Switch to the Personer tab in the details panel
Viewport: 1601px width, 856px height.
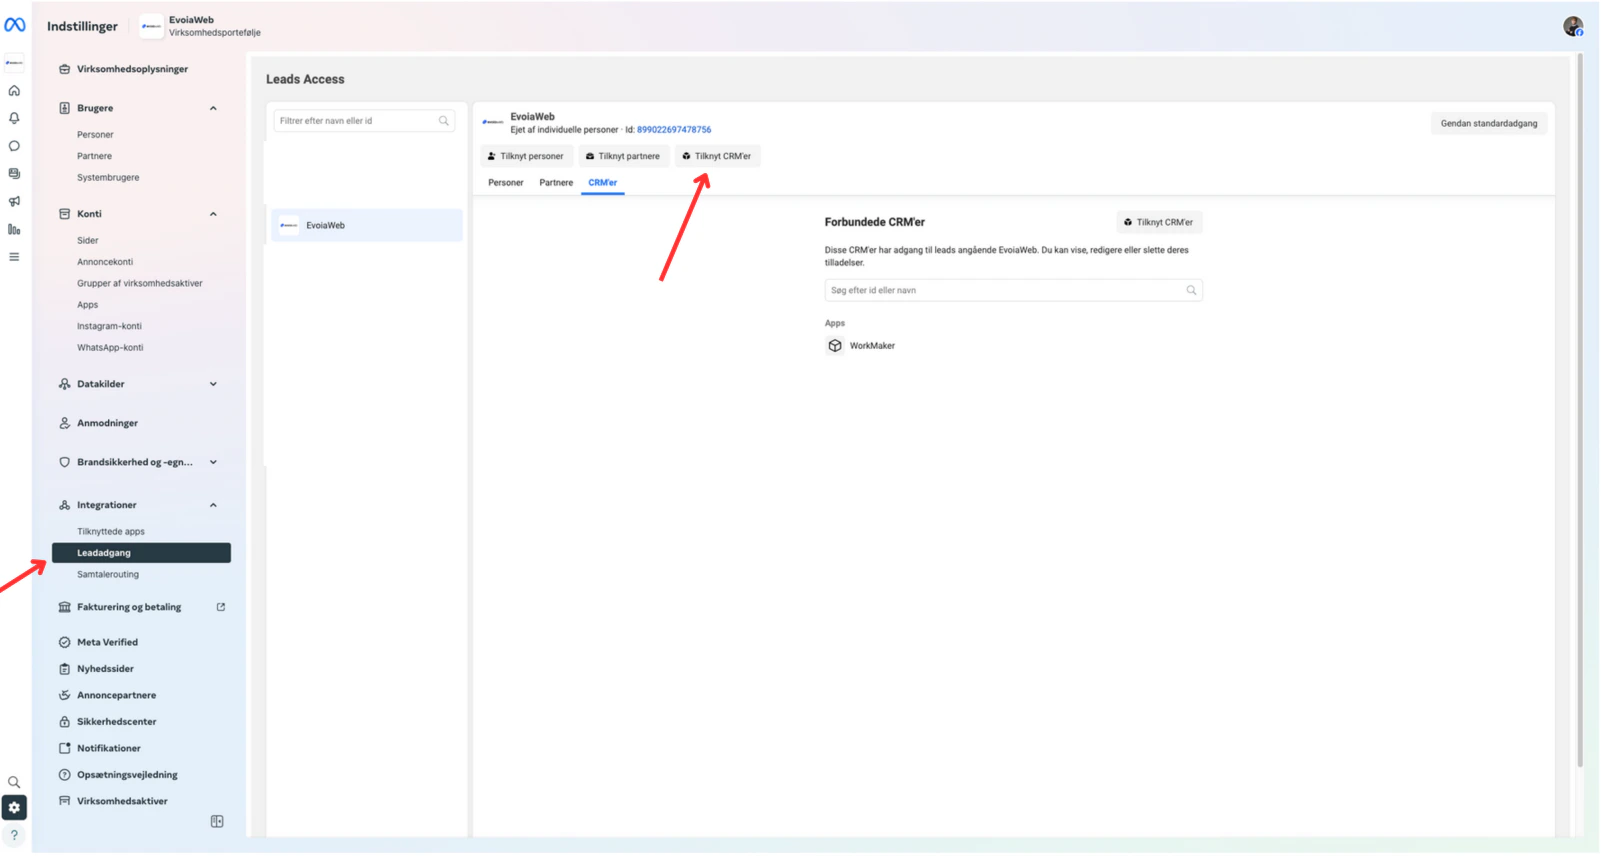point(506,183)
